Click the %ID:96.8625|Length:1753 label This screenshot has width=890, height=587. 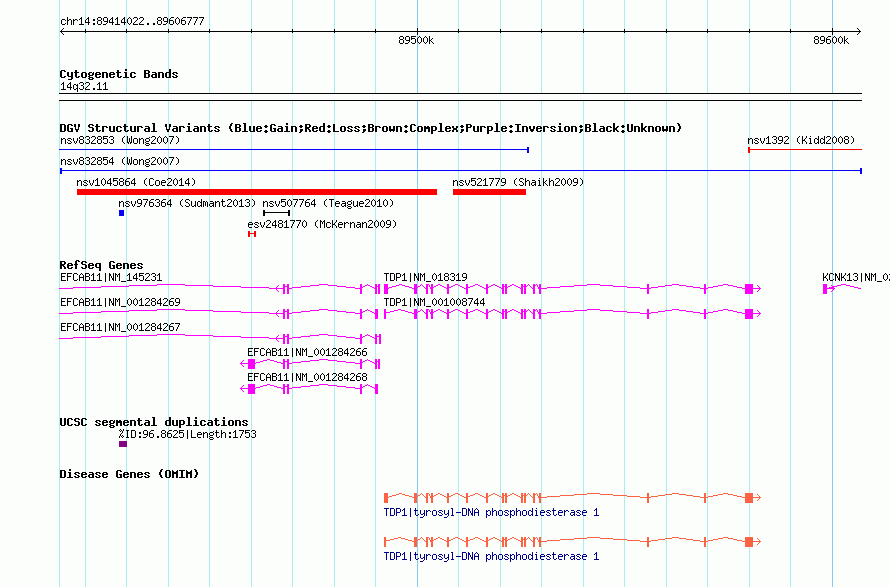tap(187, 434)
